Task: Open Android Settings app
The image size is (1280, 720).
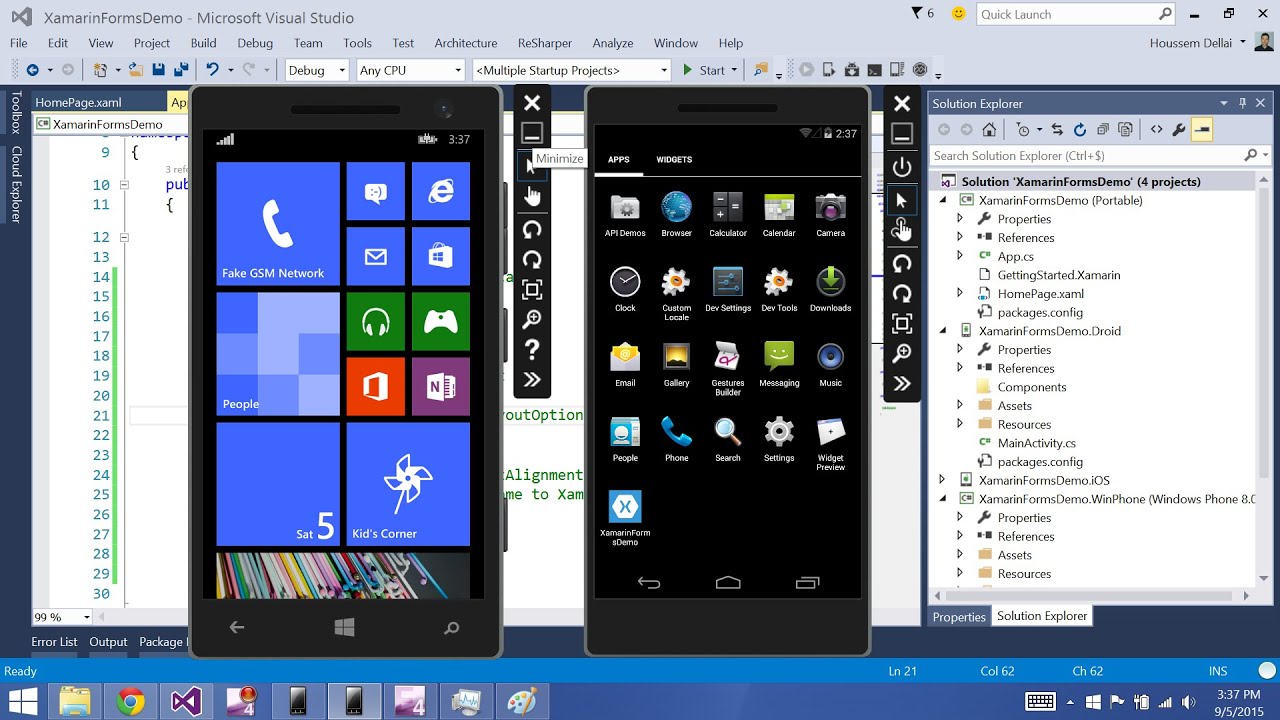Action: pos(778,439)
